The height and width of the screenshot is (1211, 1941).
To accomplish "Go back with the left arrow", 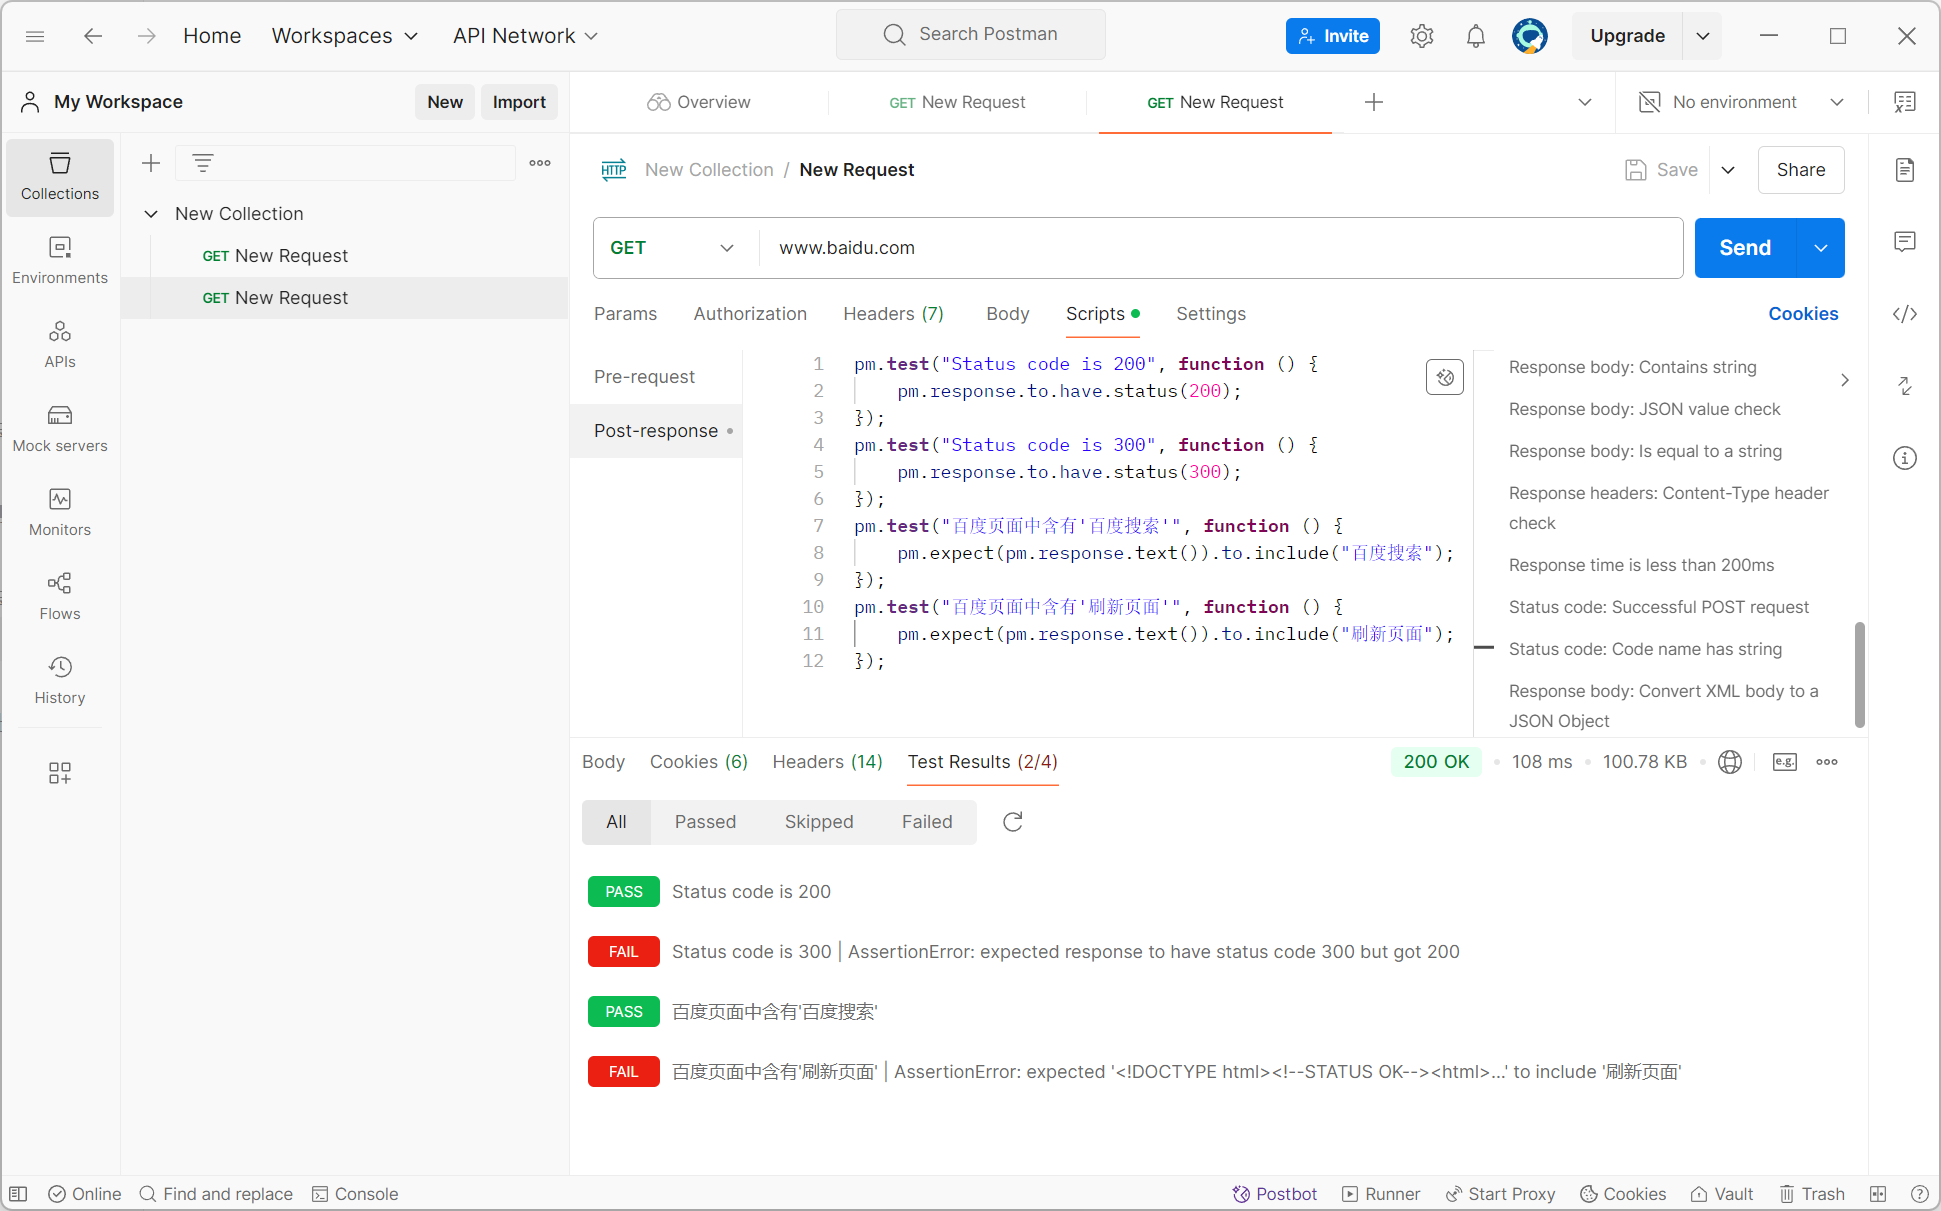I will [93, 36].
